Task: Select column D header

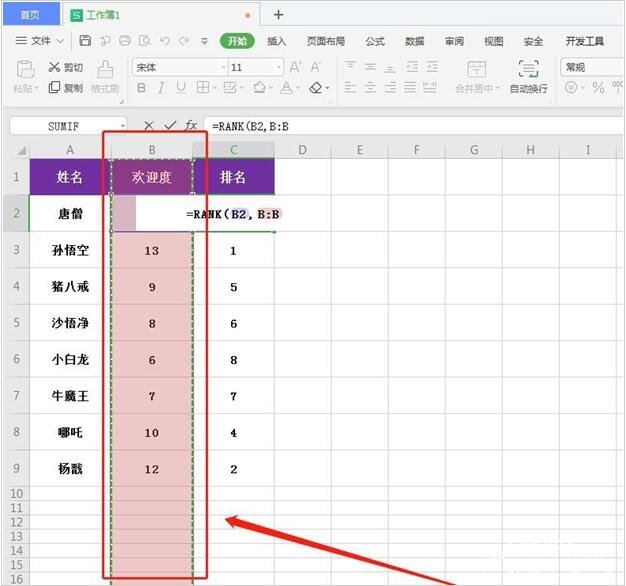Action: point(303,150)
